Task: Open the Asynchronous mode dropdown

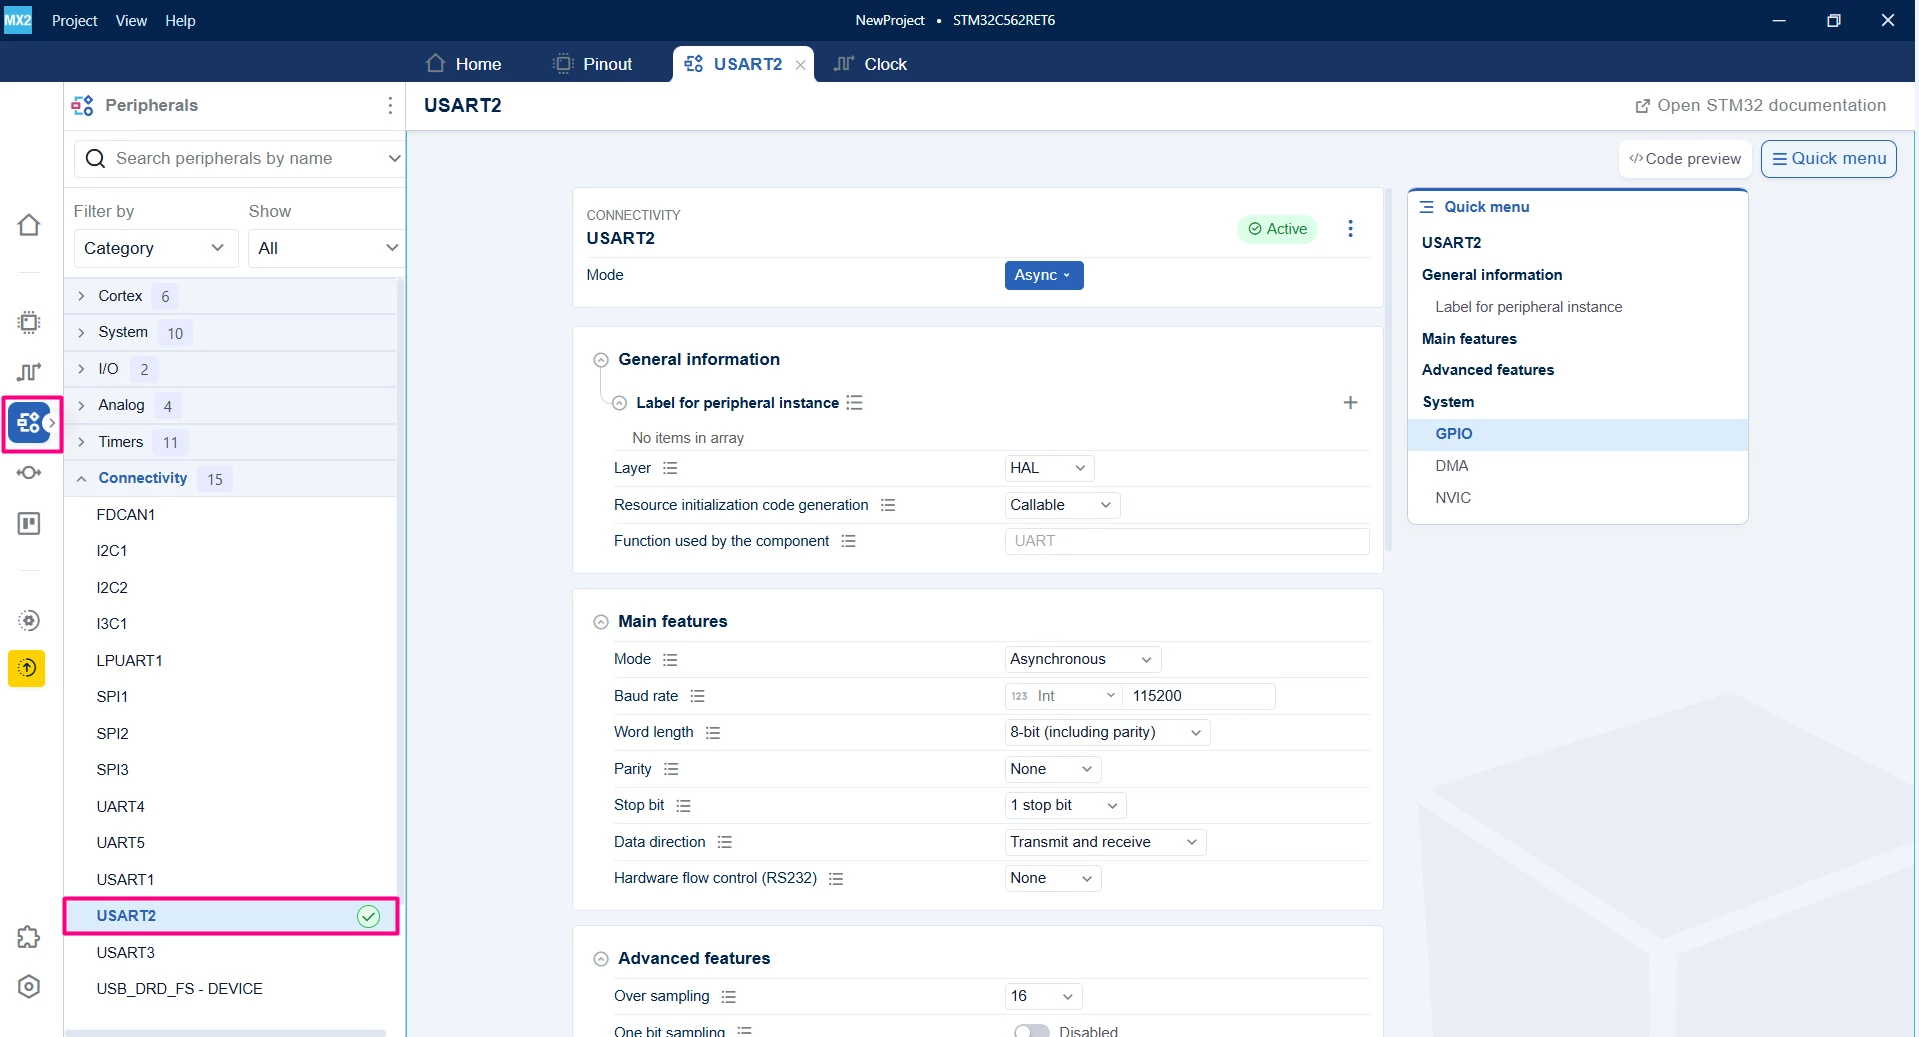Action: click(1082, 659)
